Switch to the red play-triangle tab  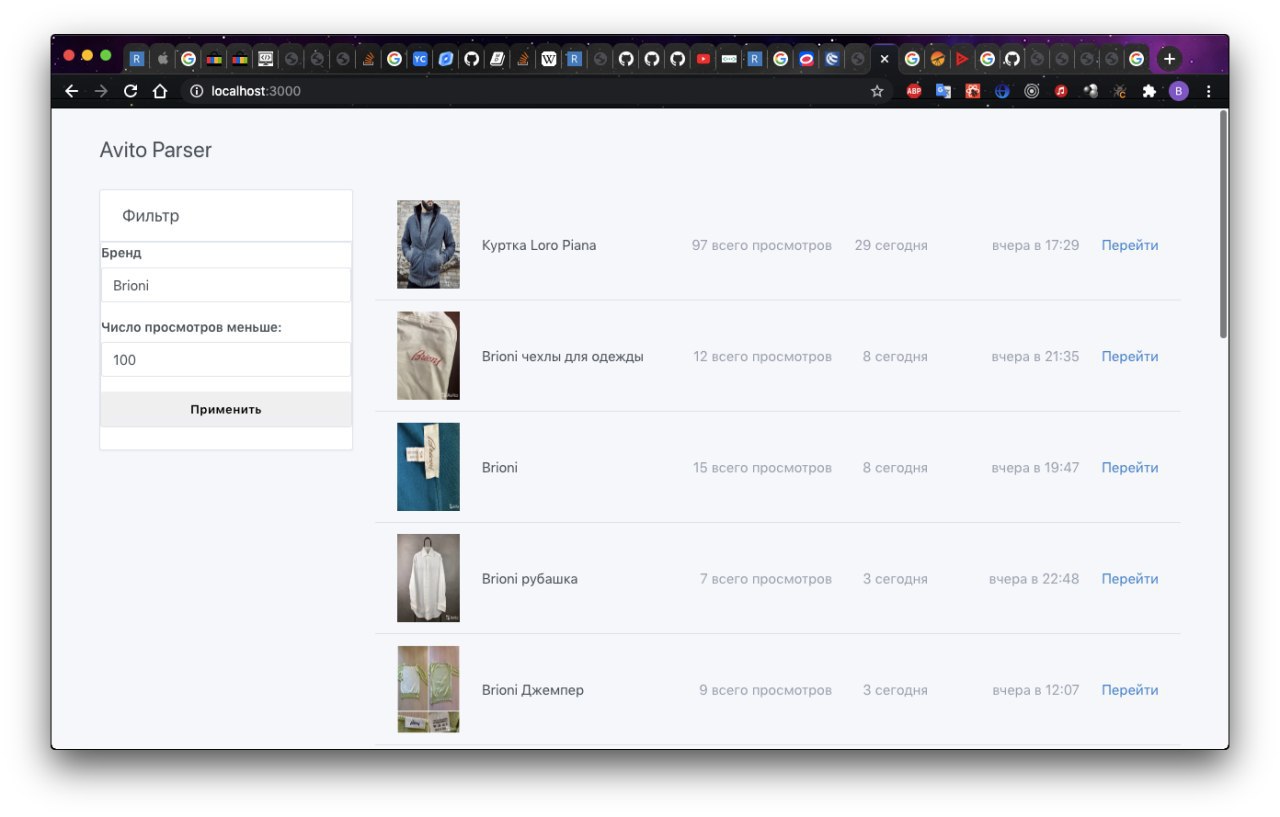click(961, 59)
